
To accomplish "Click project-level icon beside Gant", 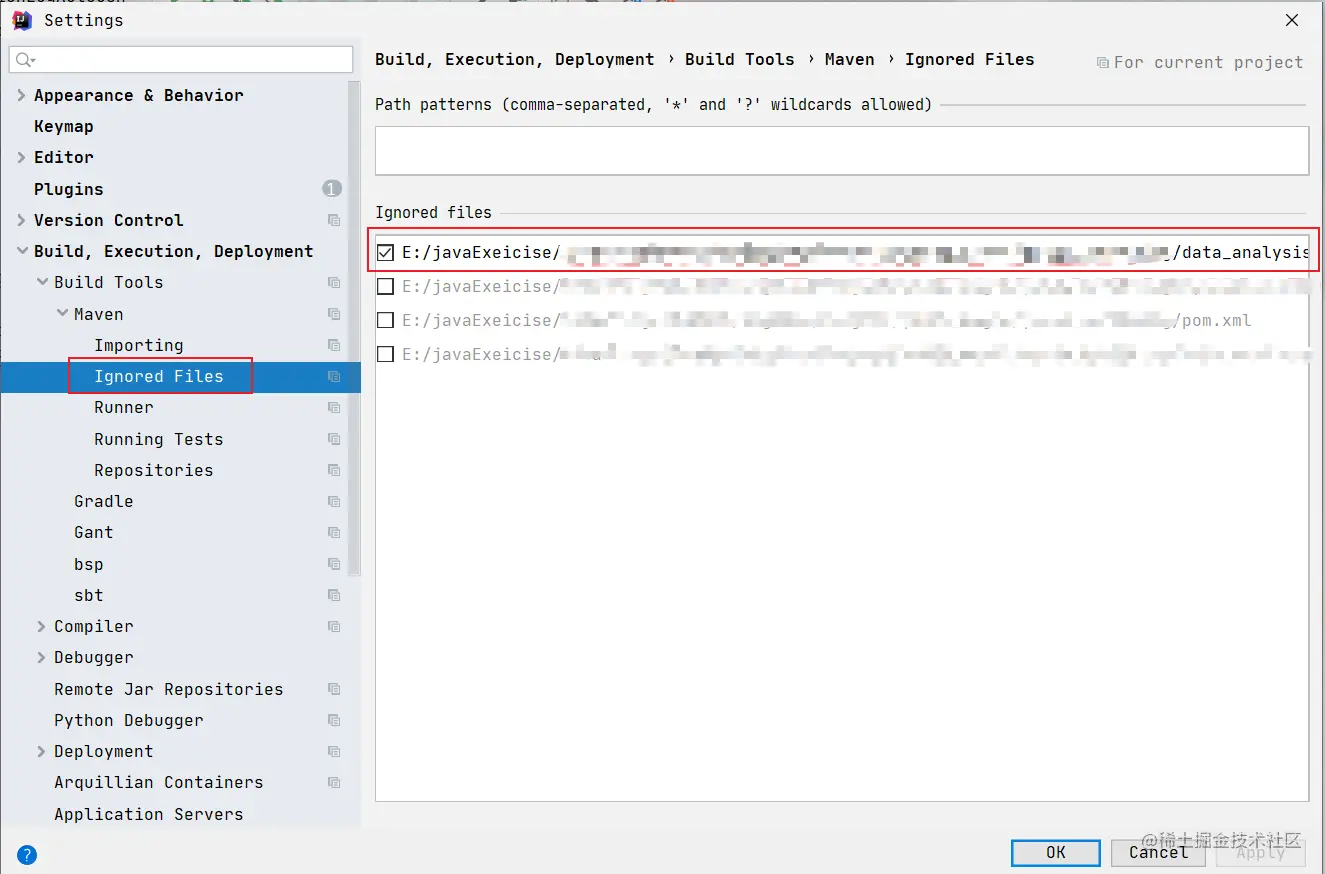I will (334, 533).
